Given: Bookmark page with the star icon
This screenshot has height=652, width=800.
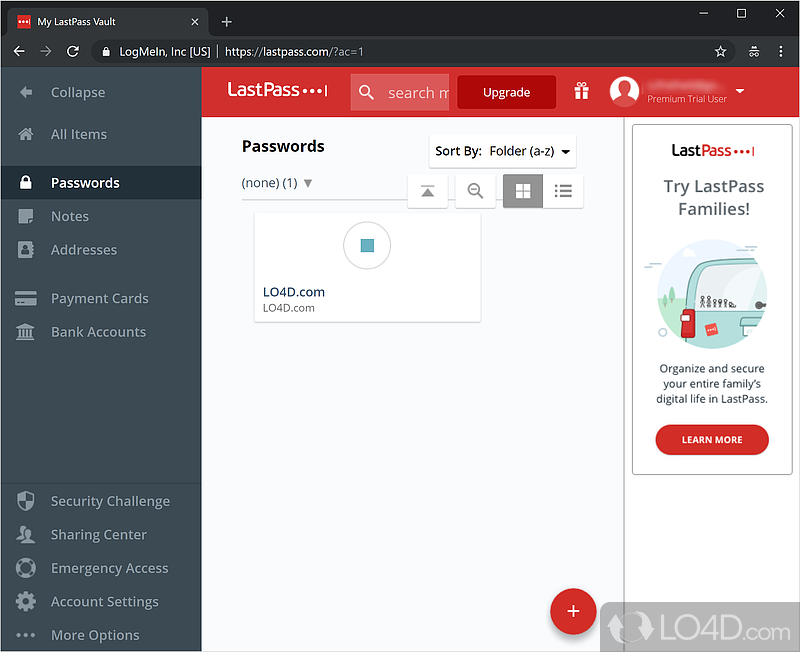Looking at the screenshot, I should pyautogui.click(x=720, y=51).
